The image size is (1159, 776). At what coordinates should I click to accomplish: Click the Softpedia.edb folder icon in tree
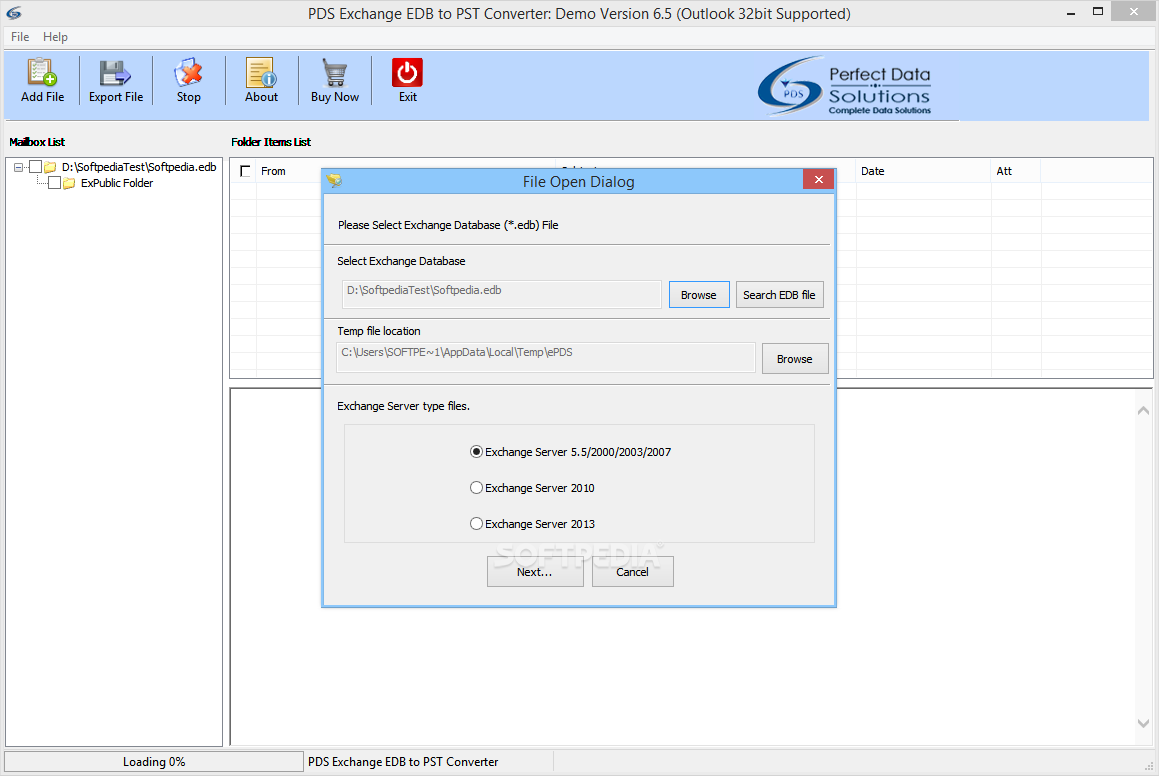tap(50, 167)
